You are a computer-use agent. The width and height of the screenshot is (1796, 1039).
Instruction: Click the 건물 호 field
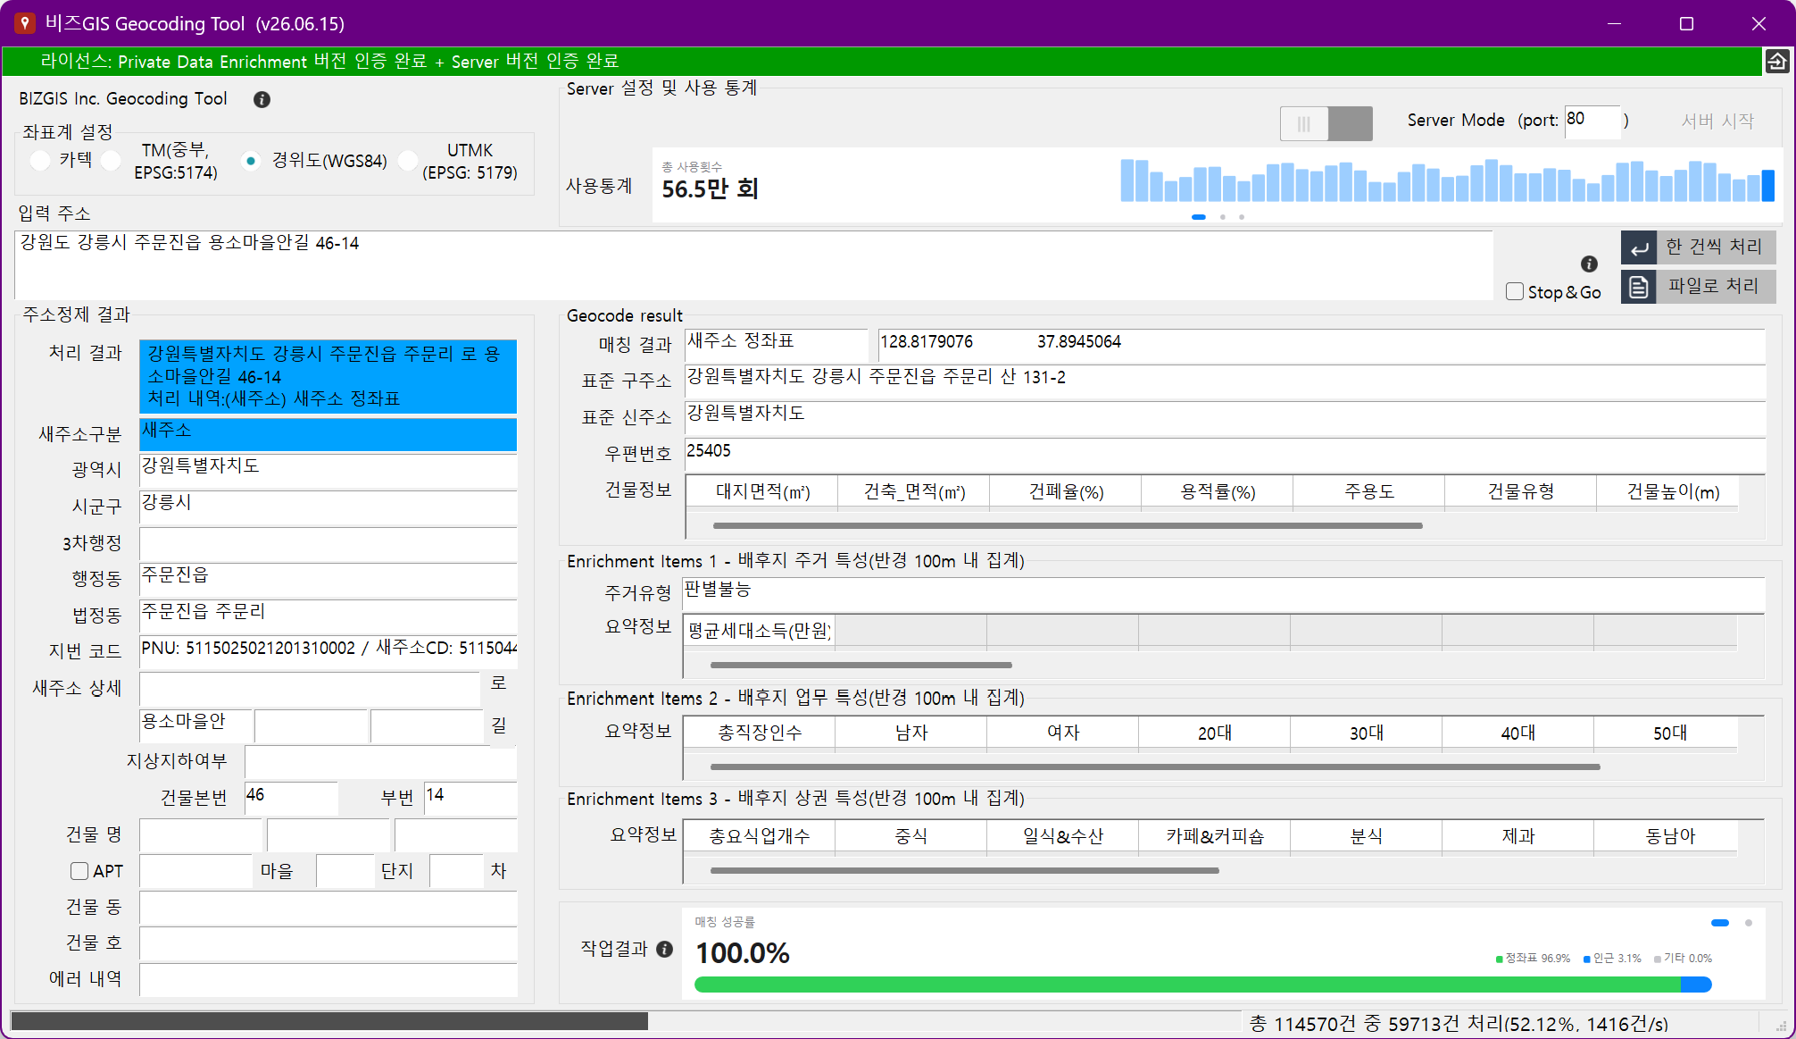(328, 943)
